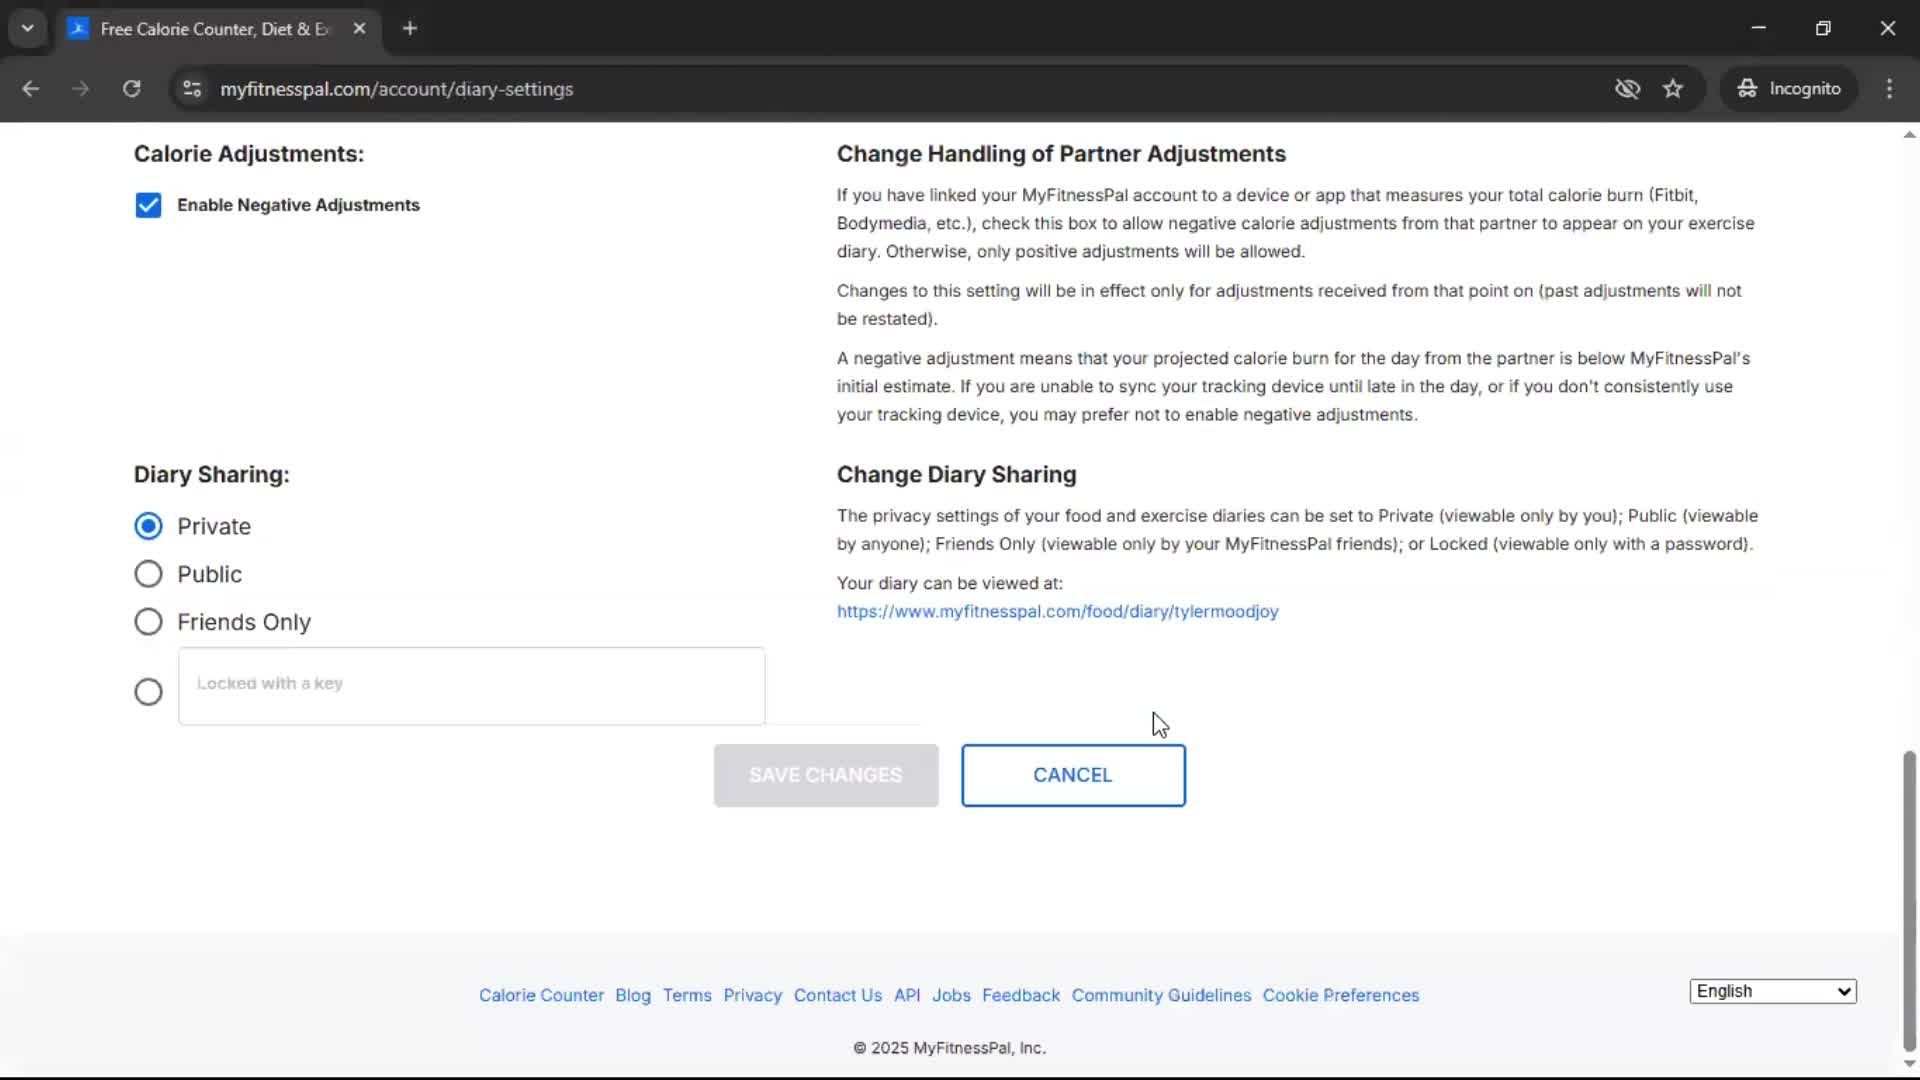Choose Friends Only diary sharing
The height and width of the screenshot is (1080, 1920).
click(148, 622)
